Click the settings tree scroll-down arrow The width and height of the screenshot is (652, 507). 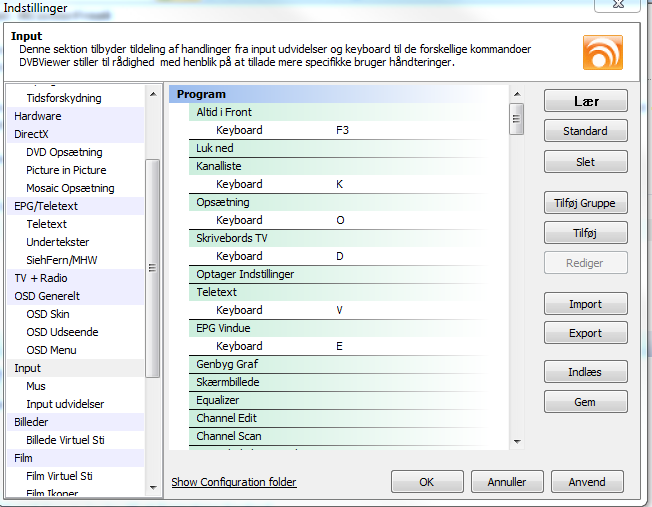pyautogui.click(x=153, y=487)
